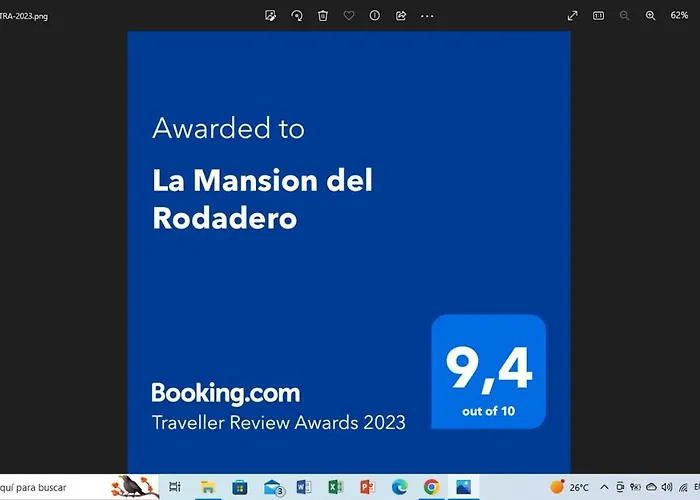Open File Explorer from the taskbar

[x=208, y=487]
